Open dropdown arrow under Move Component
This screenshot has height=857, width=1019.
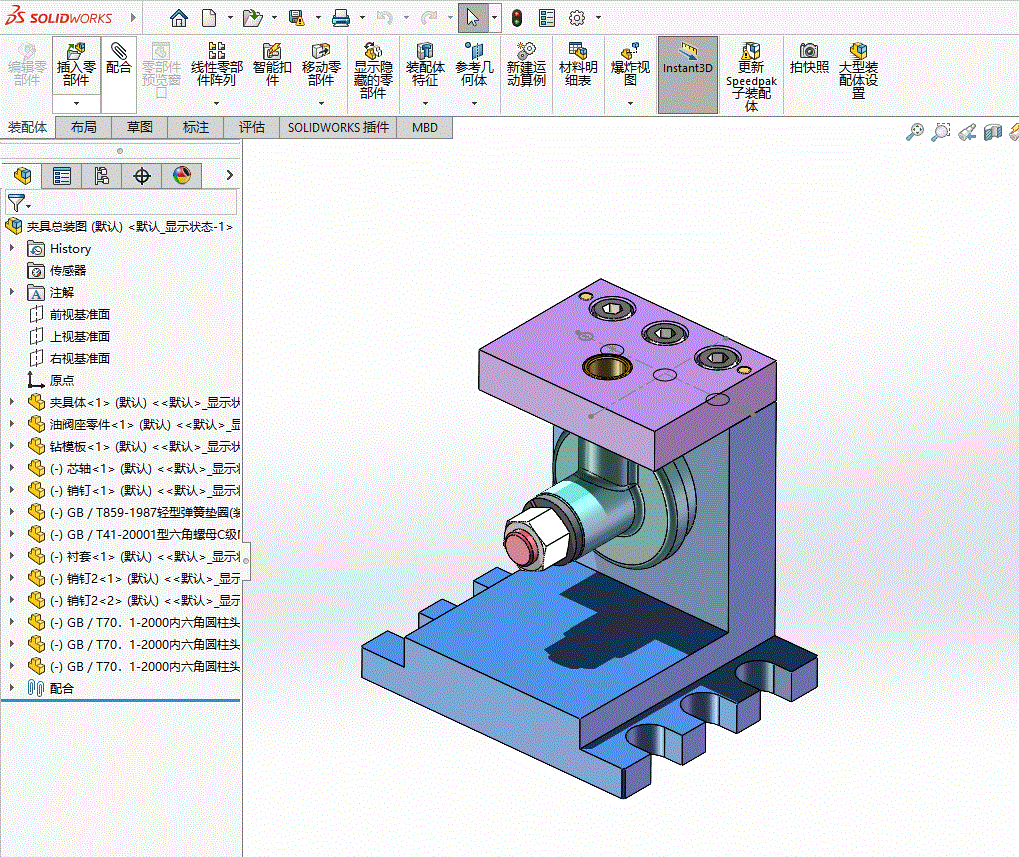coord(321,103)
